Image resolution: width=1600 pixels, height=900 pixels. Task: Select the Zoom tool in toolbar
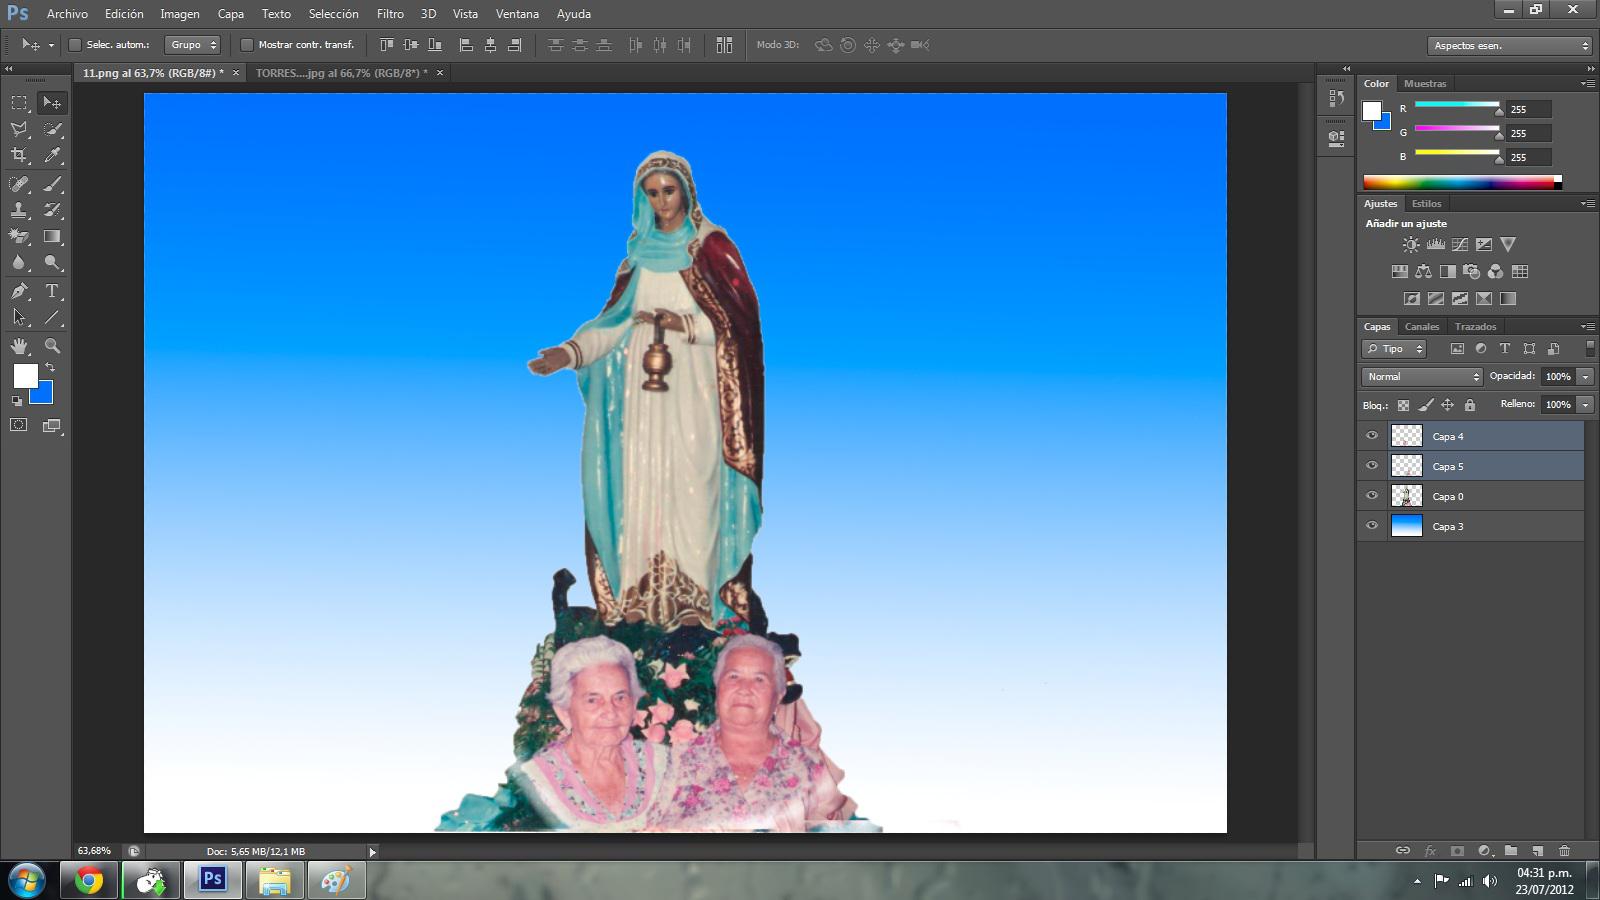pos(52,346)
